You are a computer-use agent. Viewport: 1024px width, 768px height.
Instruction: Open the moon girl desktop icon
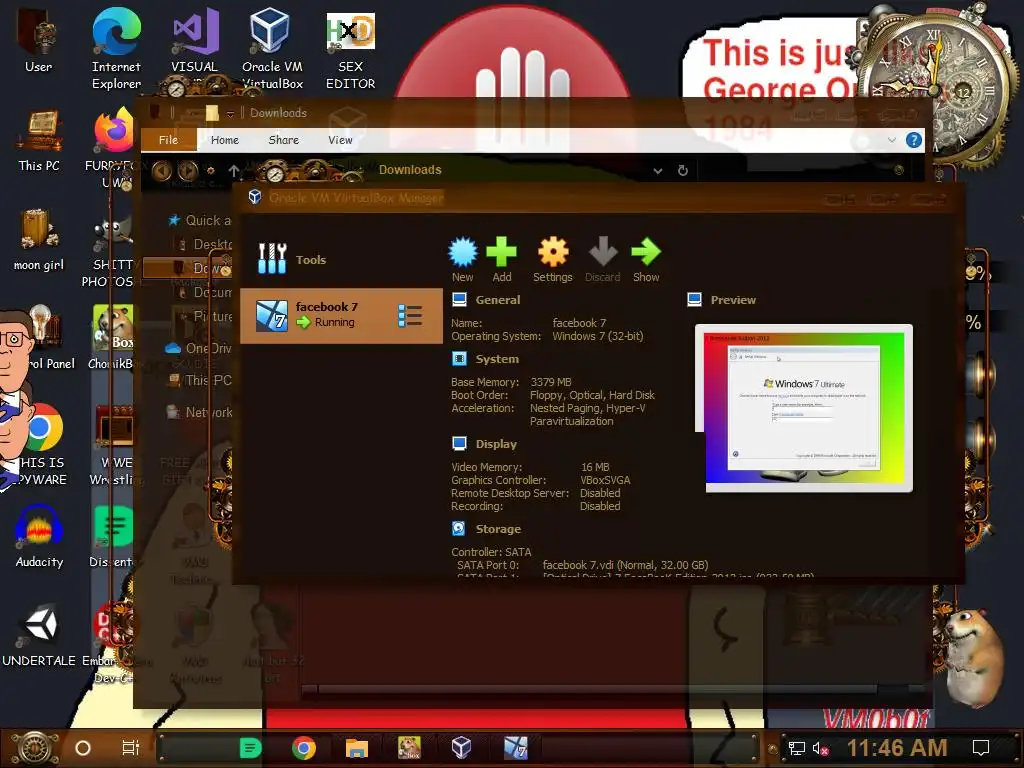click(39, 240)
